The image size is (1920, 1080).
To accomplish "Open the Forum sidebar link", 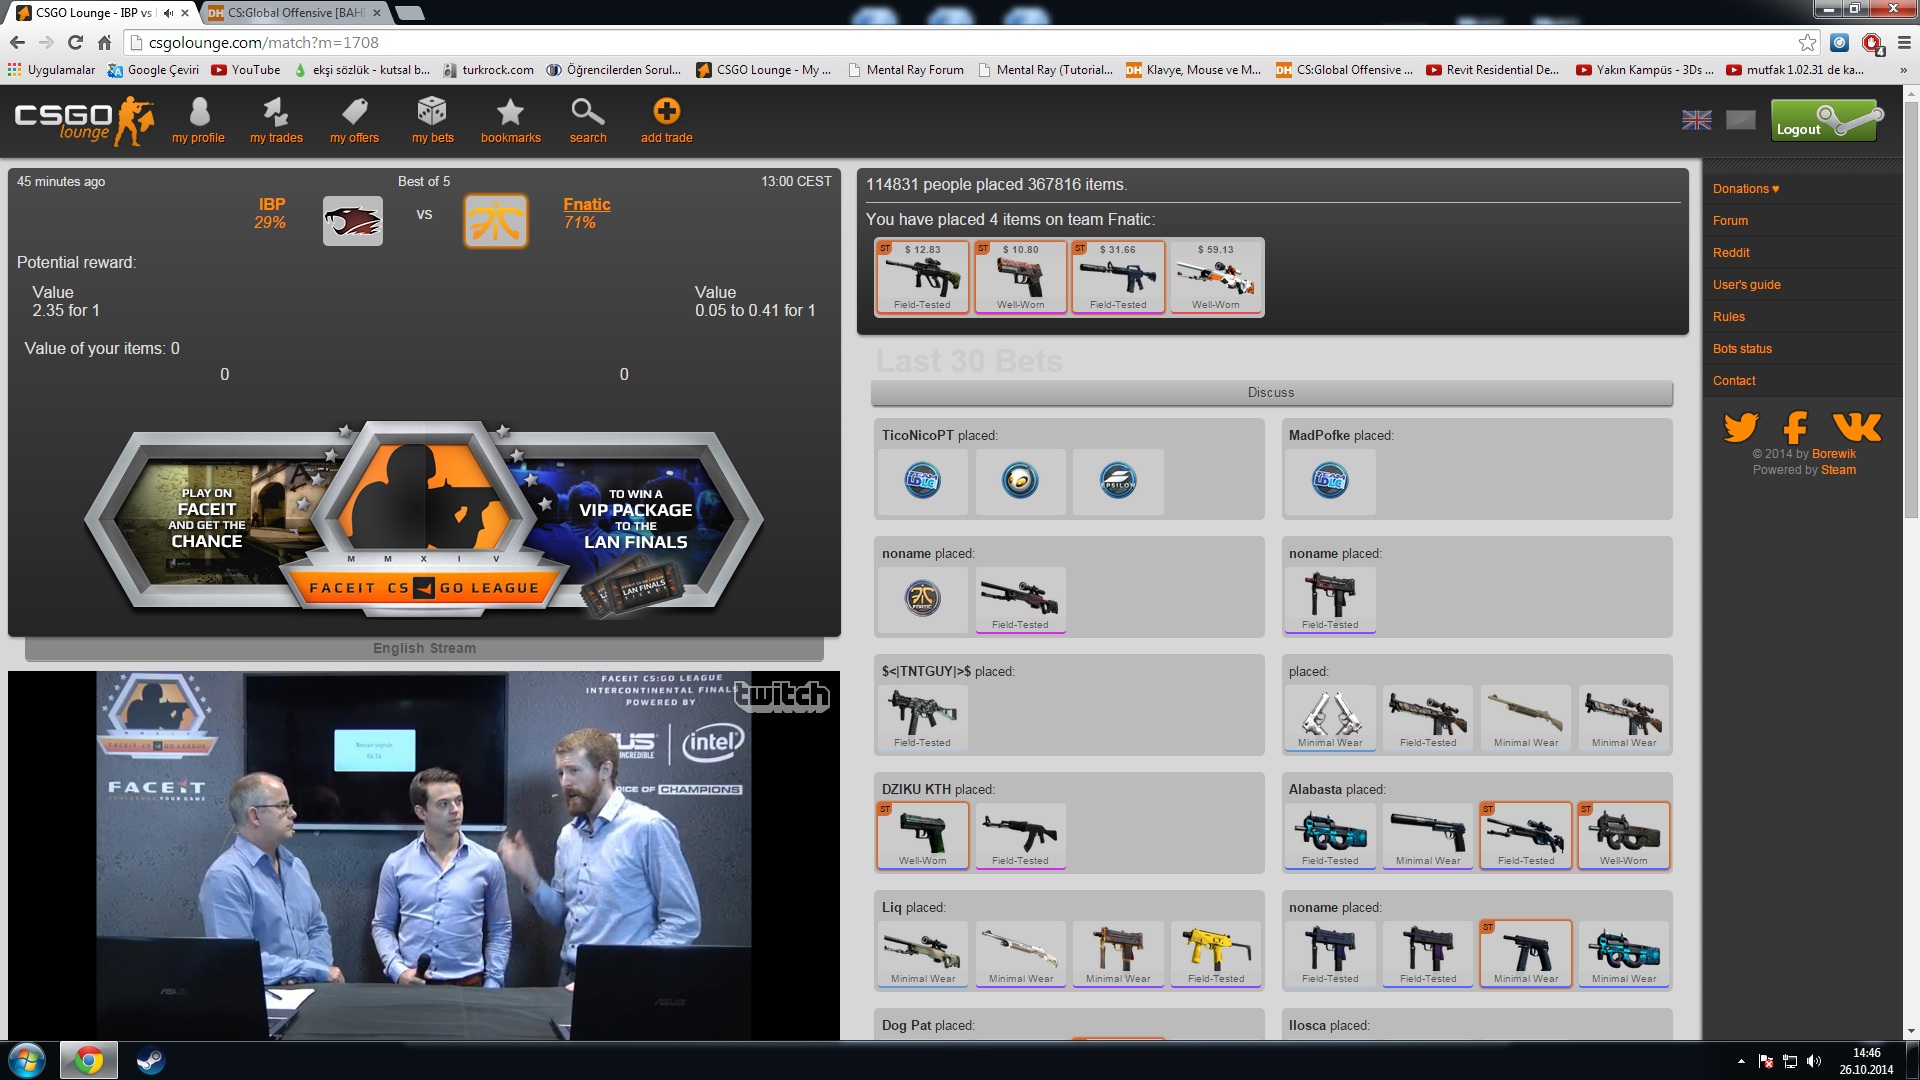I will (1730, 221).
